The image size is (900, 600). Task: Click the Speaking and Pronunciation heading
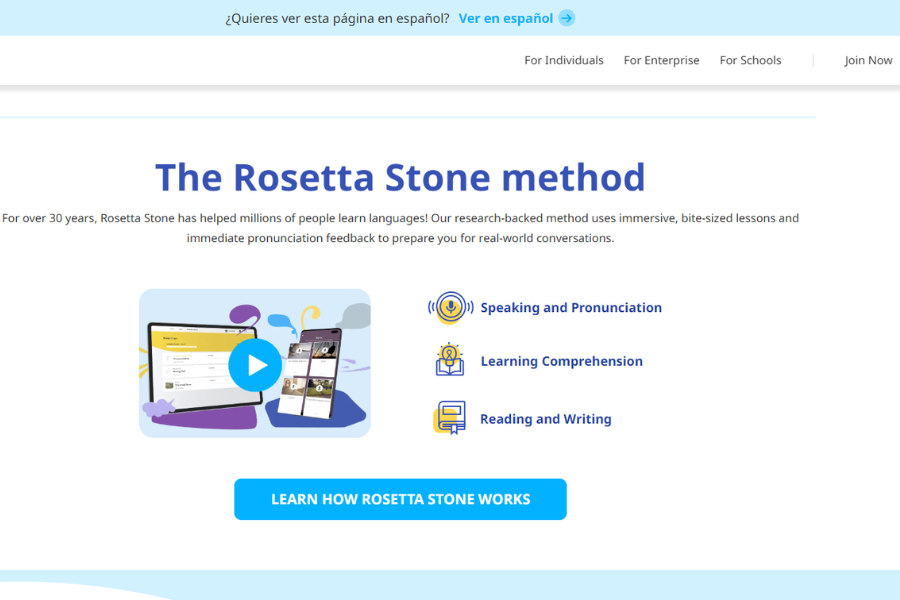point(571,308)
